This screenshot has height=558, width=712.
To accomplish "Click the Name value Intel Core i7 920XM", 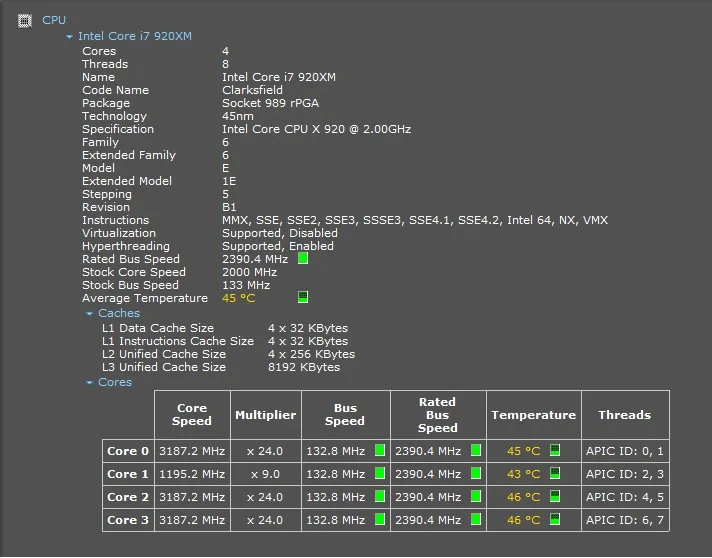I will click(279, 77).
